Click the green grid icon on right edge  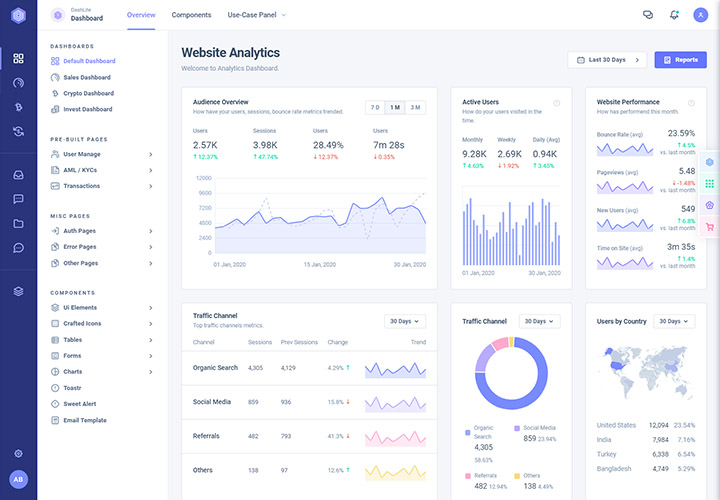click(x=709, y=184)
